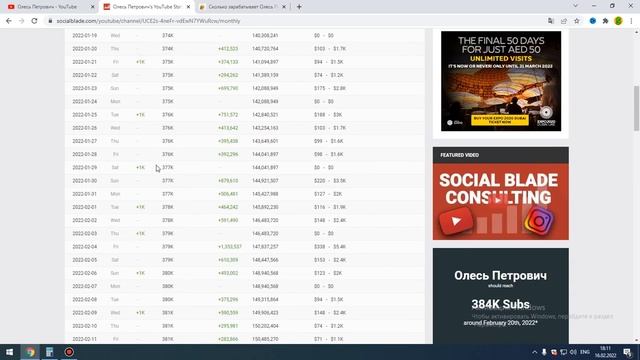
Task: Open the Windows notification center icon
Action: 628,352
